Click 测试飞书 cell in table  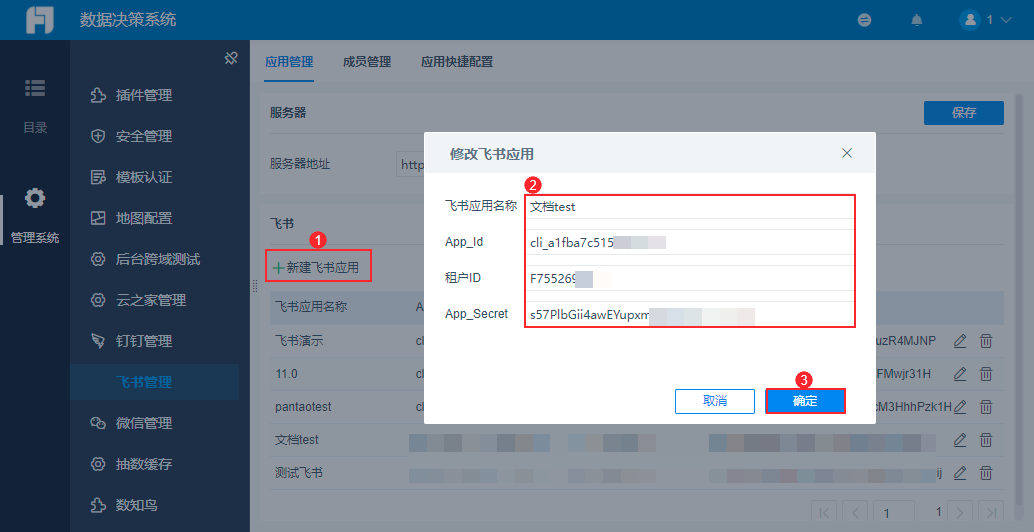click(x=299, y=473)
